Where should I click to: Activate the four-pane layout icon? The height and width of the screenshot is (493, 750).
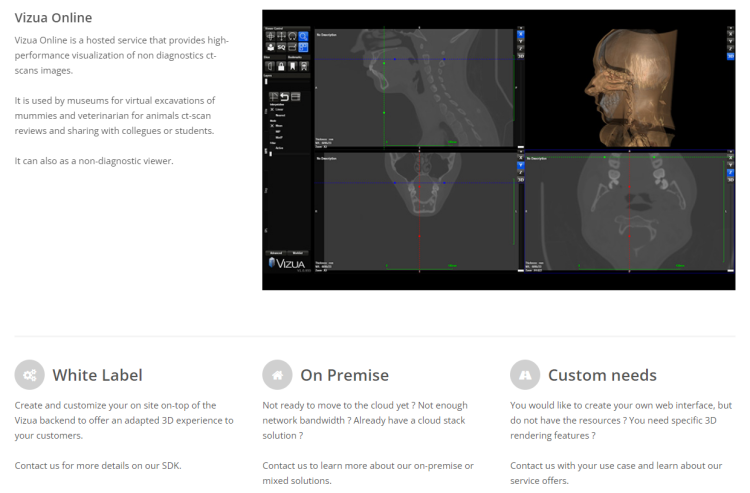(x=303, y=47)
